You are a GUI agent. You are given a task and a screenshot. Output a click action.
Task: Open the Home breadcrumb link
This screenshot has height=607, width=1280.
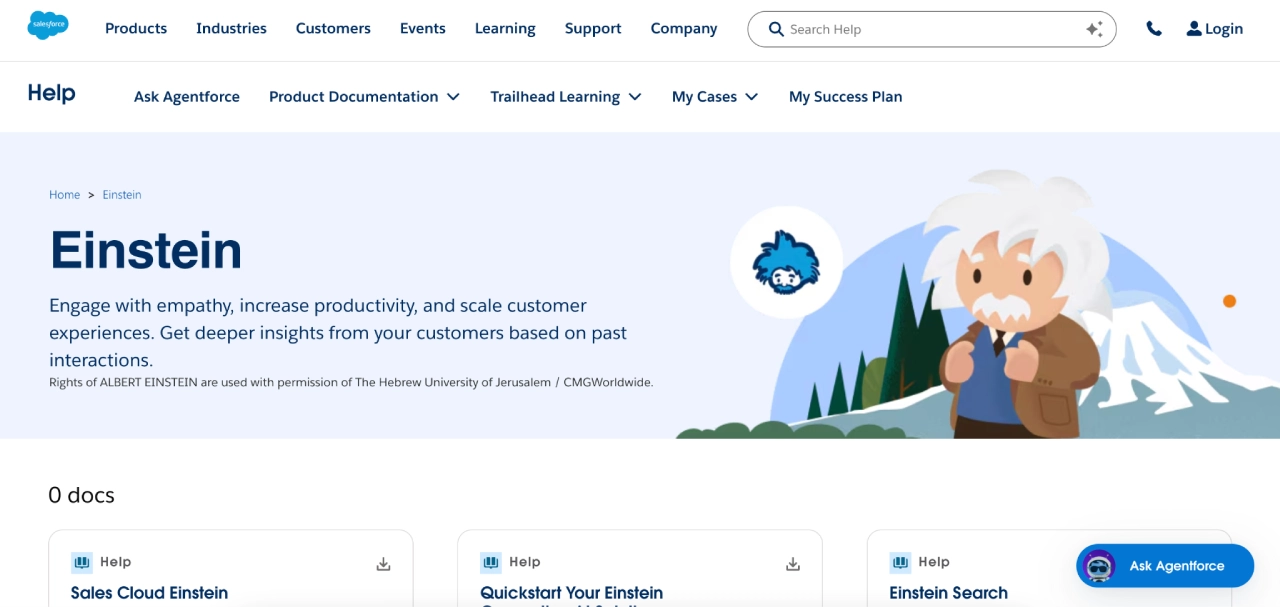(64, 194)
